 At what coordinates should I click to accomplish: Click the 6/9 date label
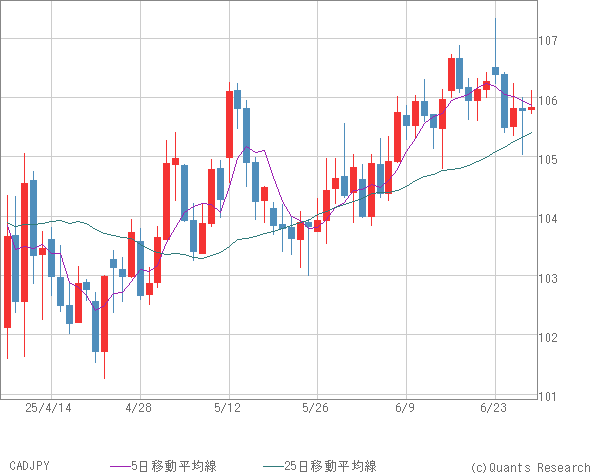point(405,408)
